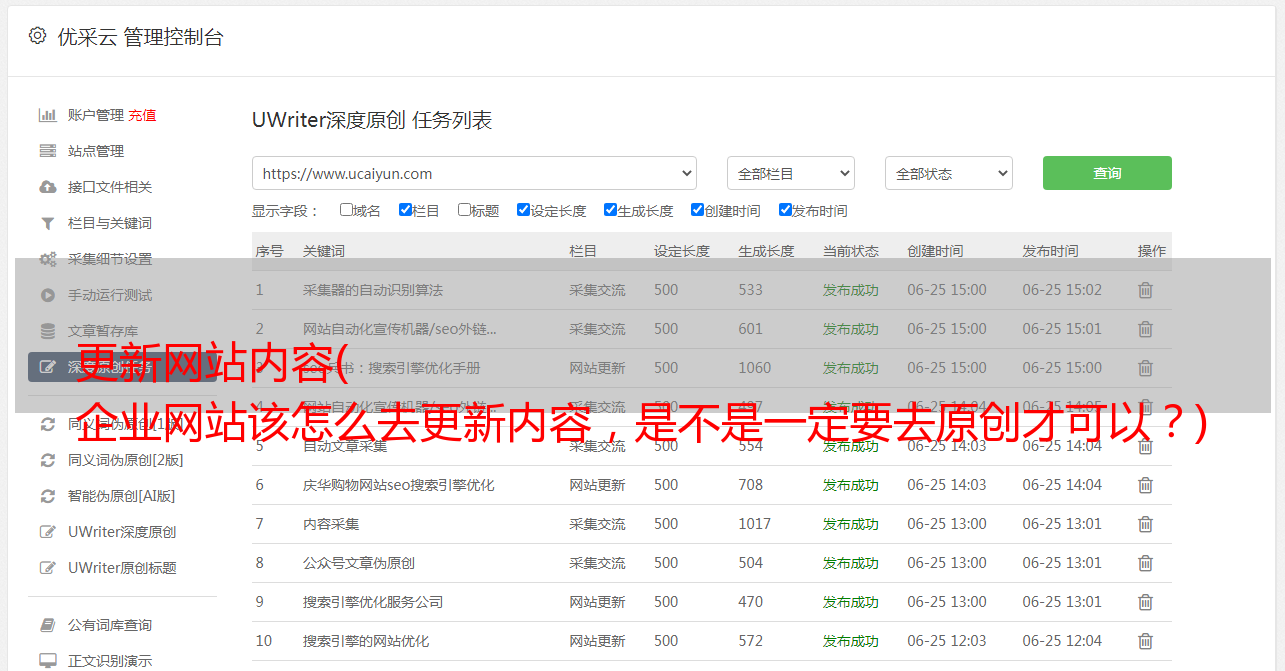Toggle the 域名 display field checkbox
Screen dimensions: 1285x671
(x=346, y=210)
